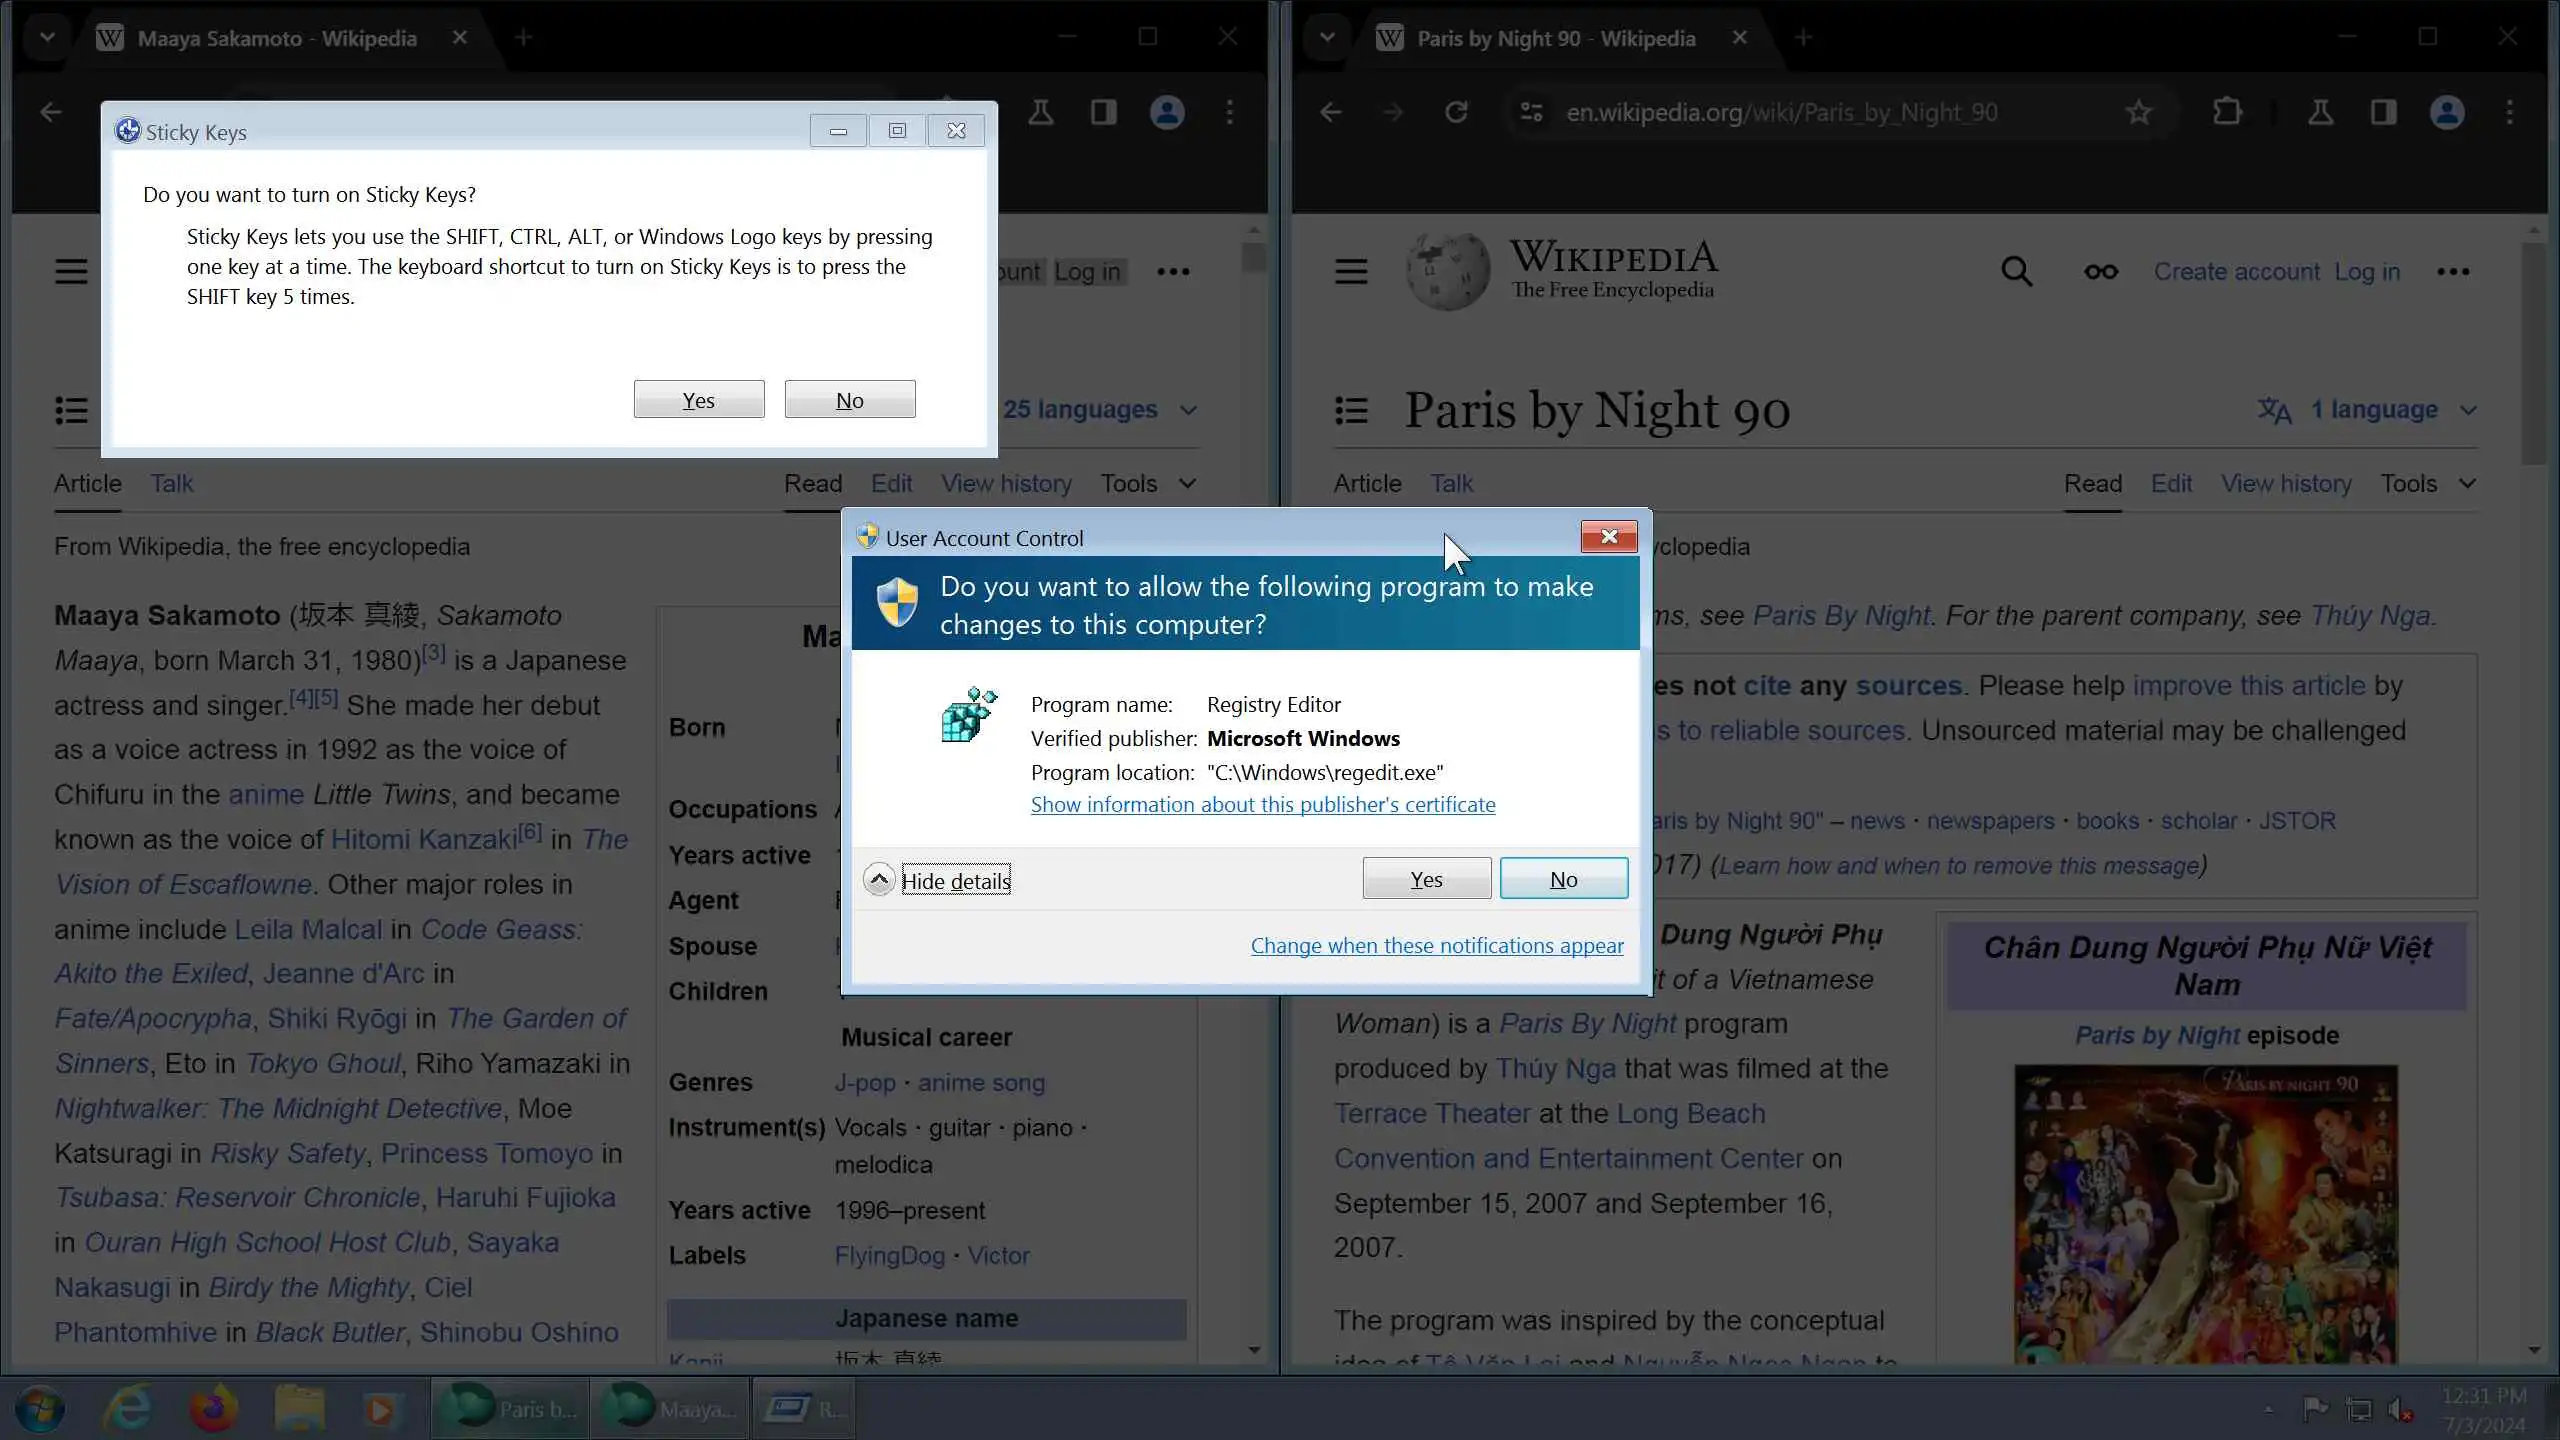Open the extensions puzzle icon in right browser
The width and height of the screenshot is (2560, 1440).
pyautogui.click(x=2227, y=112)
